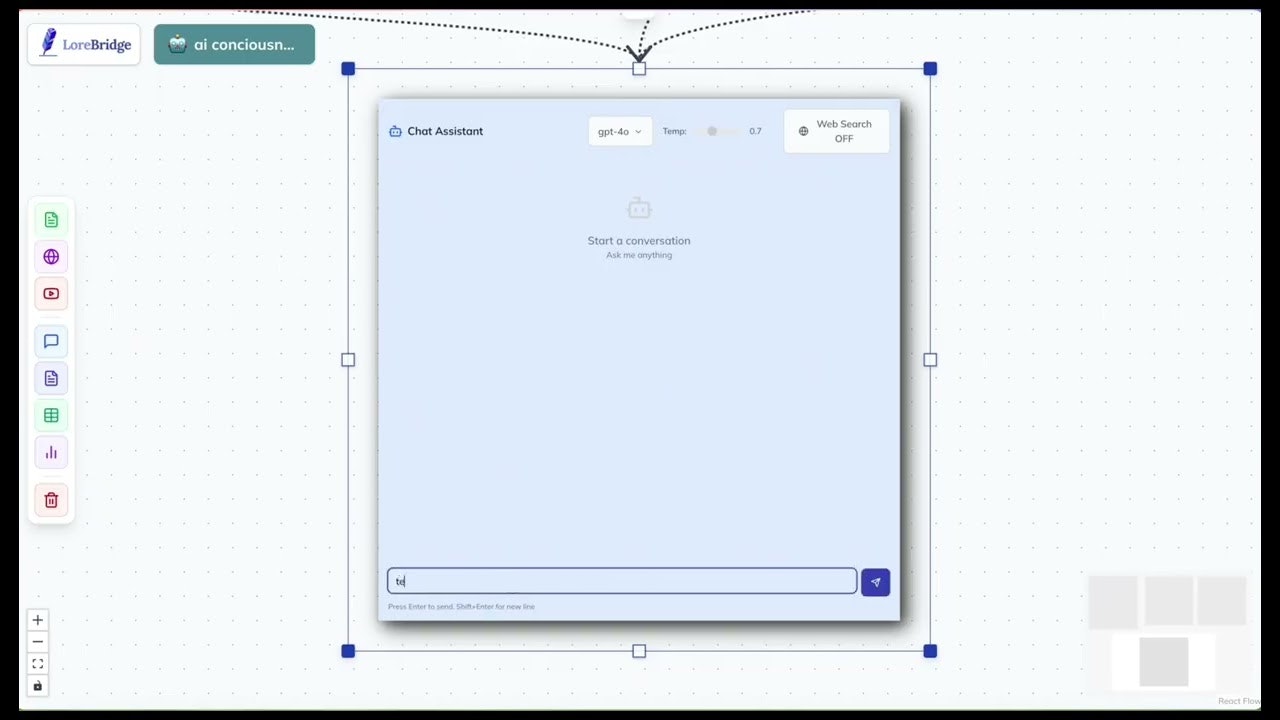
Task: Click the 'Start a conversation' text
Action: click(x=639, y=240)
